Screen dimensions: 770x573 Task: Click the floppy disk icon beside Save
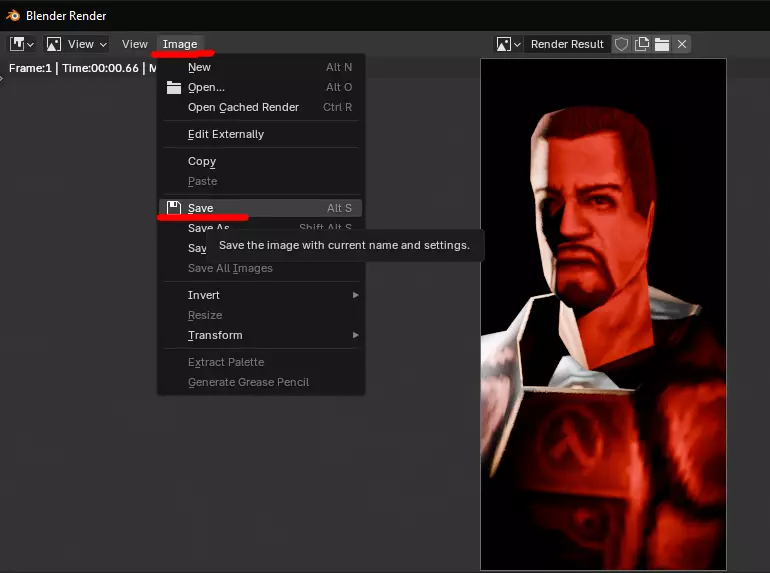tap(174, 208)
